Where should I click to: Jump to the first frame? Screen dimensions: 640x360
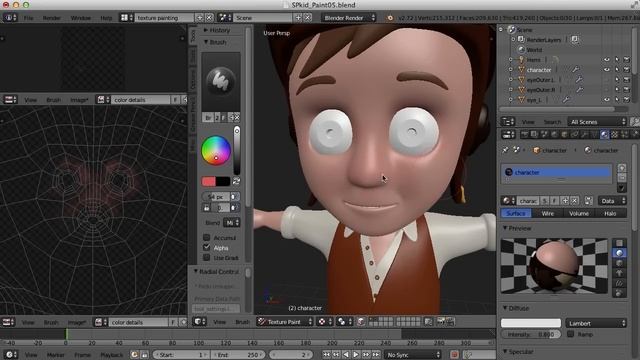(x=326, y=355)
